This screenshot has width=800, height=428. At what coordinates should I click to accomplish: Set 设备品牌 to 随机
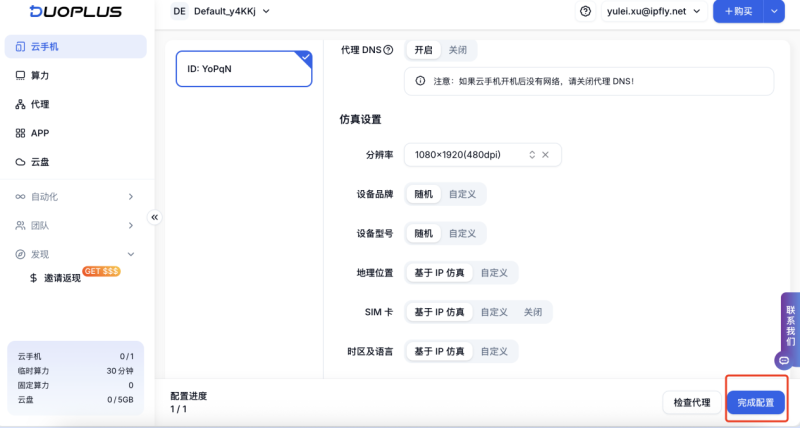[423, 194]
